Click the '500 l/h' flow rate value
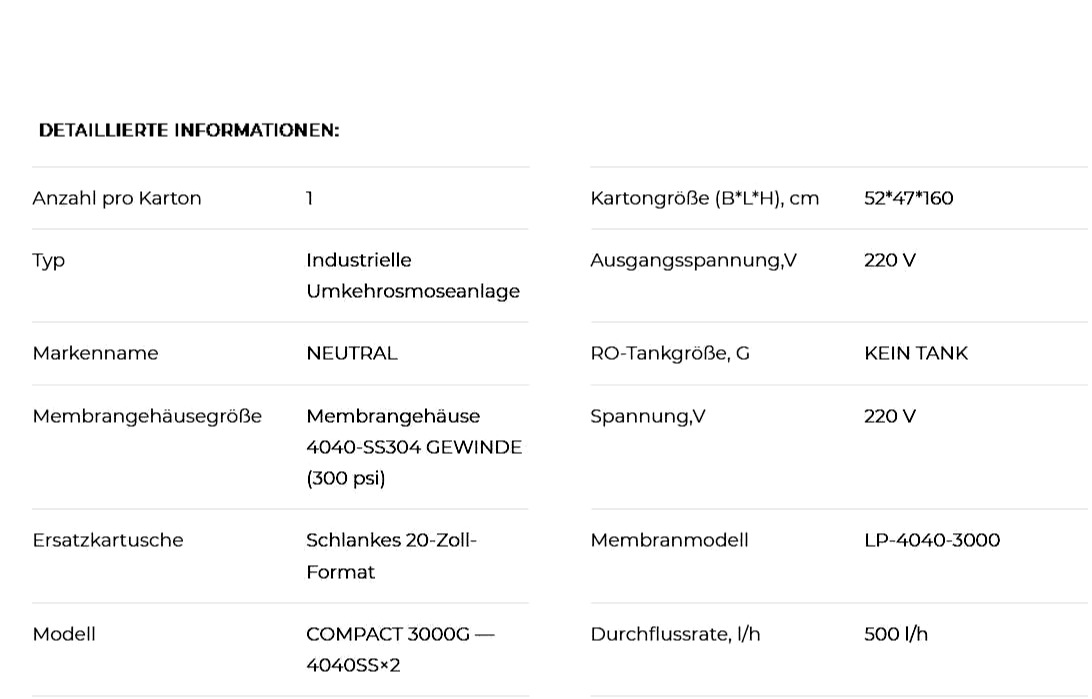 click(896, 634)
